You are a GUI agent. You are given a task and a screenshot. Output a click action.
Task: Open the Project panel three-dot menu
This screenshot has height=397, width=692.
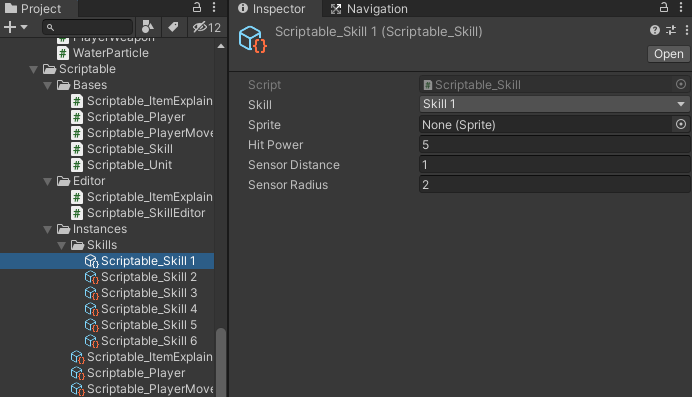[x=214, y=7]
